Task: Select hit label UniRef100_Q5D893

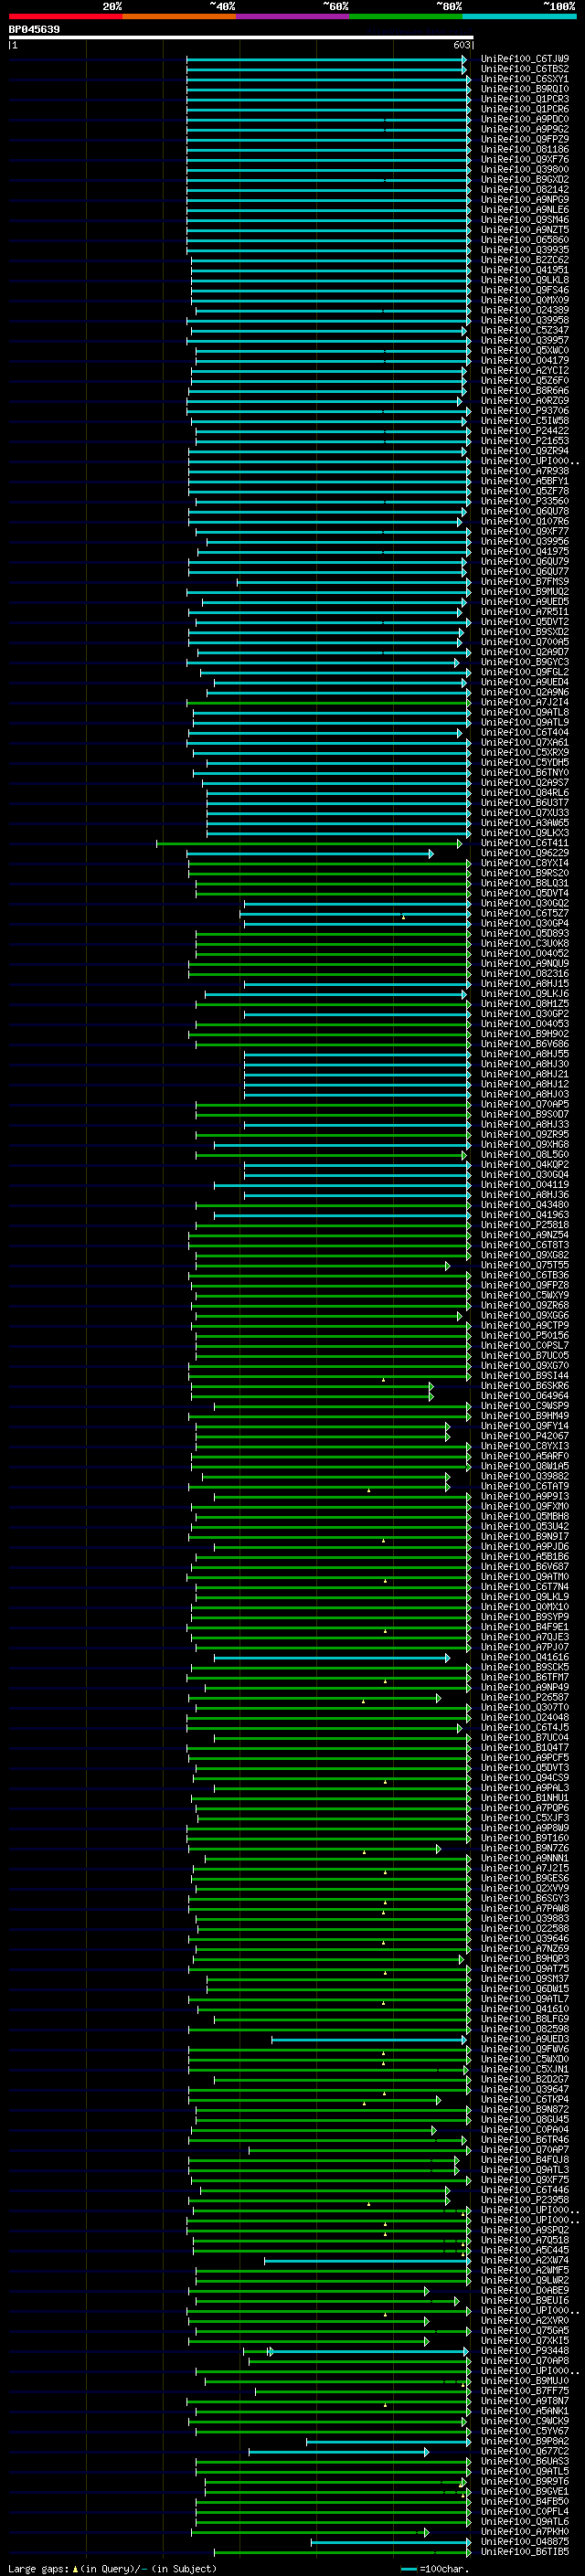Action: (525, 934)
